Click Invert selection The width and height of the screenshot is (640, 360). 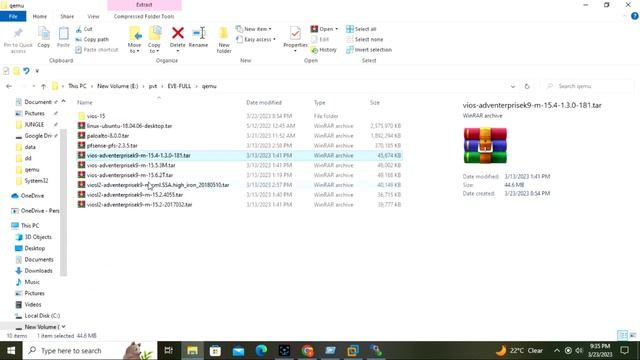tap(369, 50)
